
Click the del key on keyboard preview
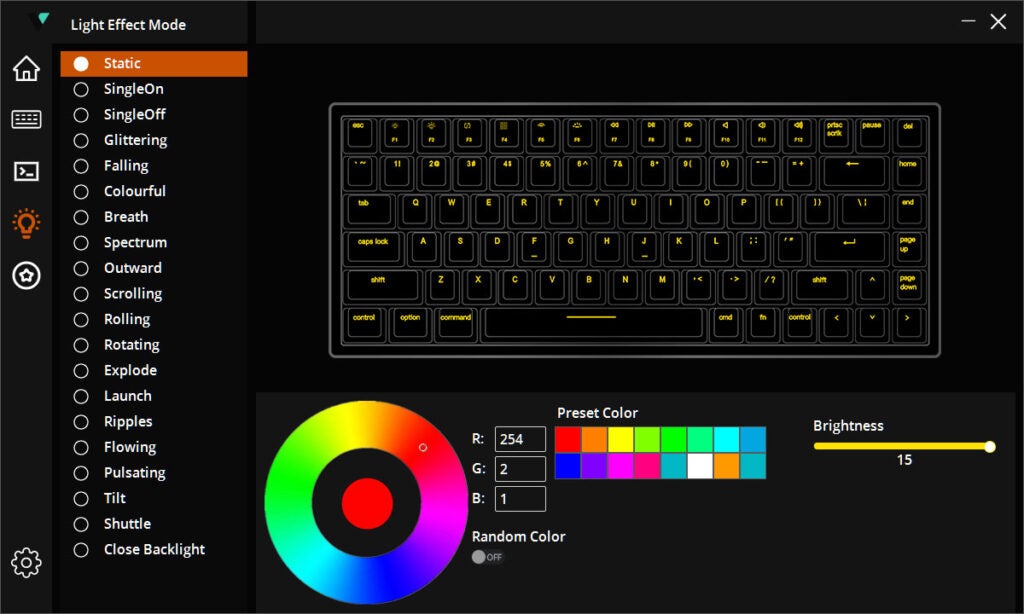(908, 133)
